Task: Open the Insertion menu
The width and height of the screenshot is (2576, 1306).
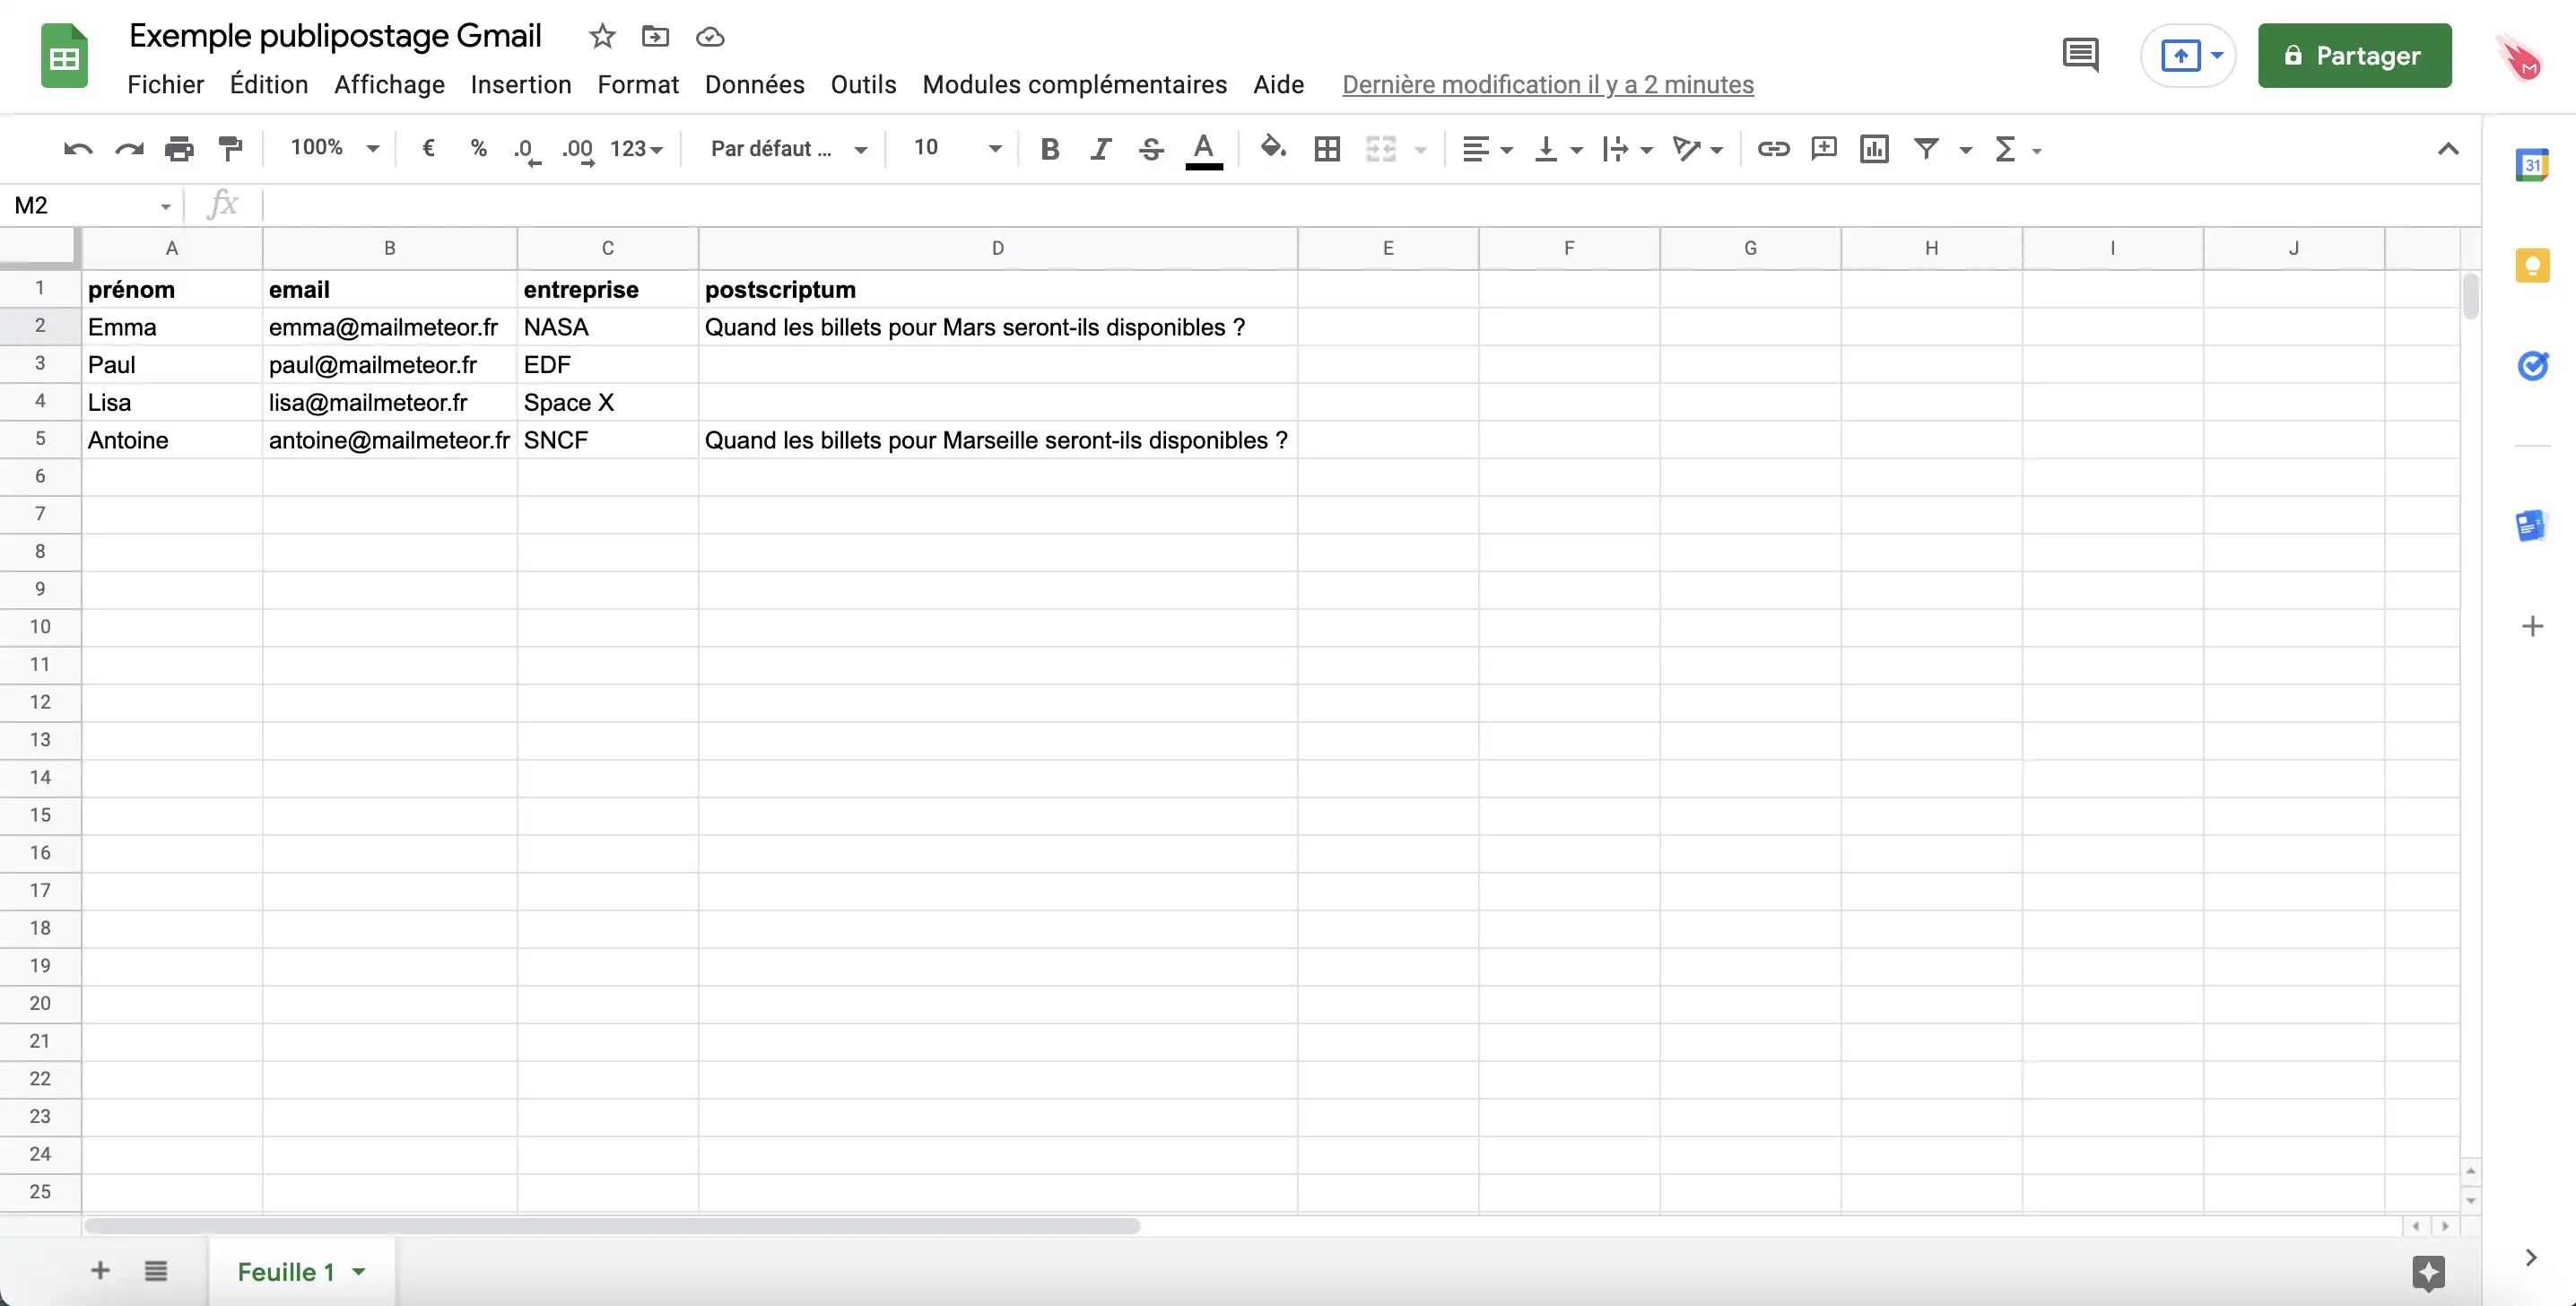Action: point(521,84)
